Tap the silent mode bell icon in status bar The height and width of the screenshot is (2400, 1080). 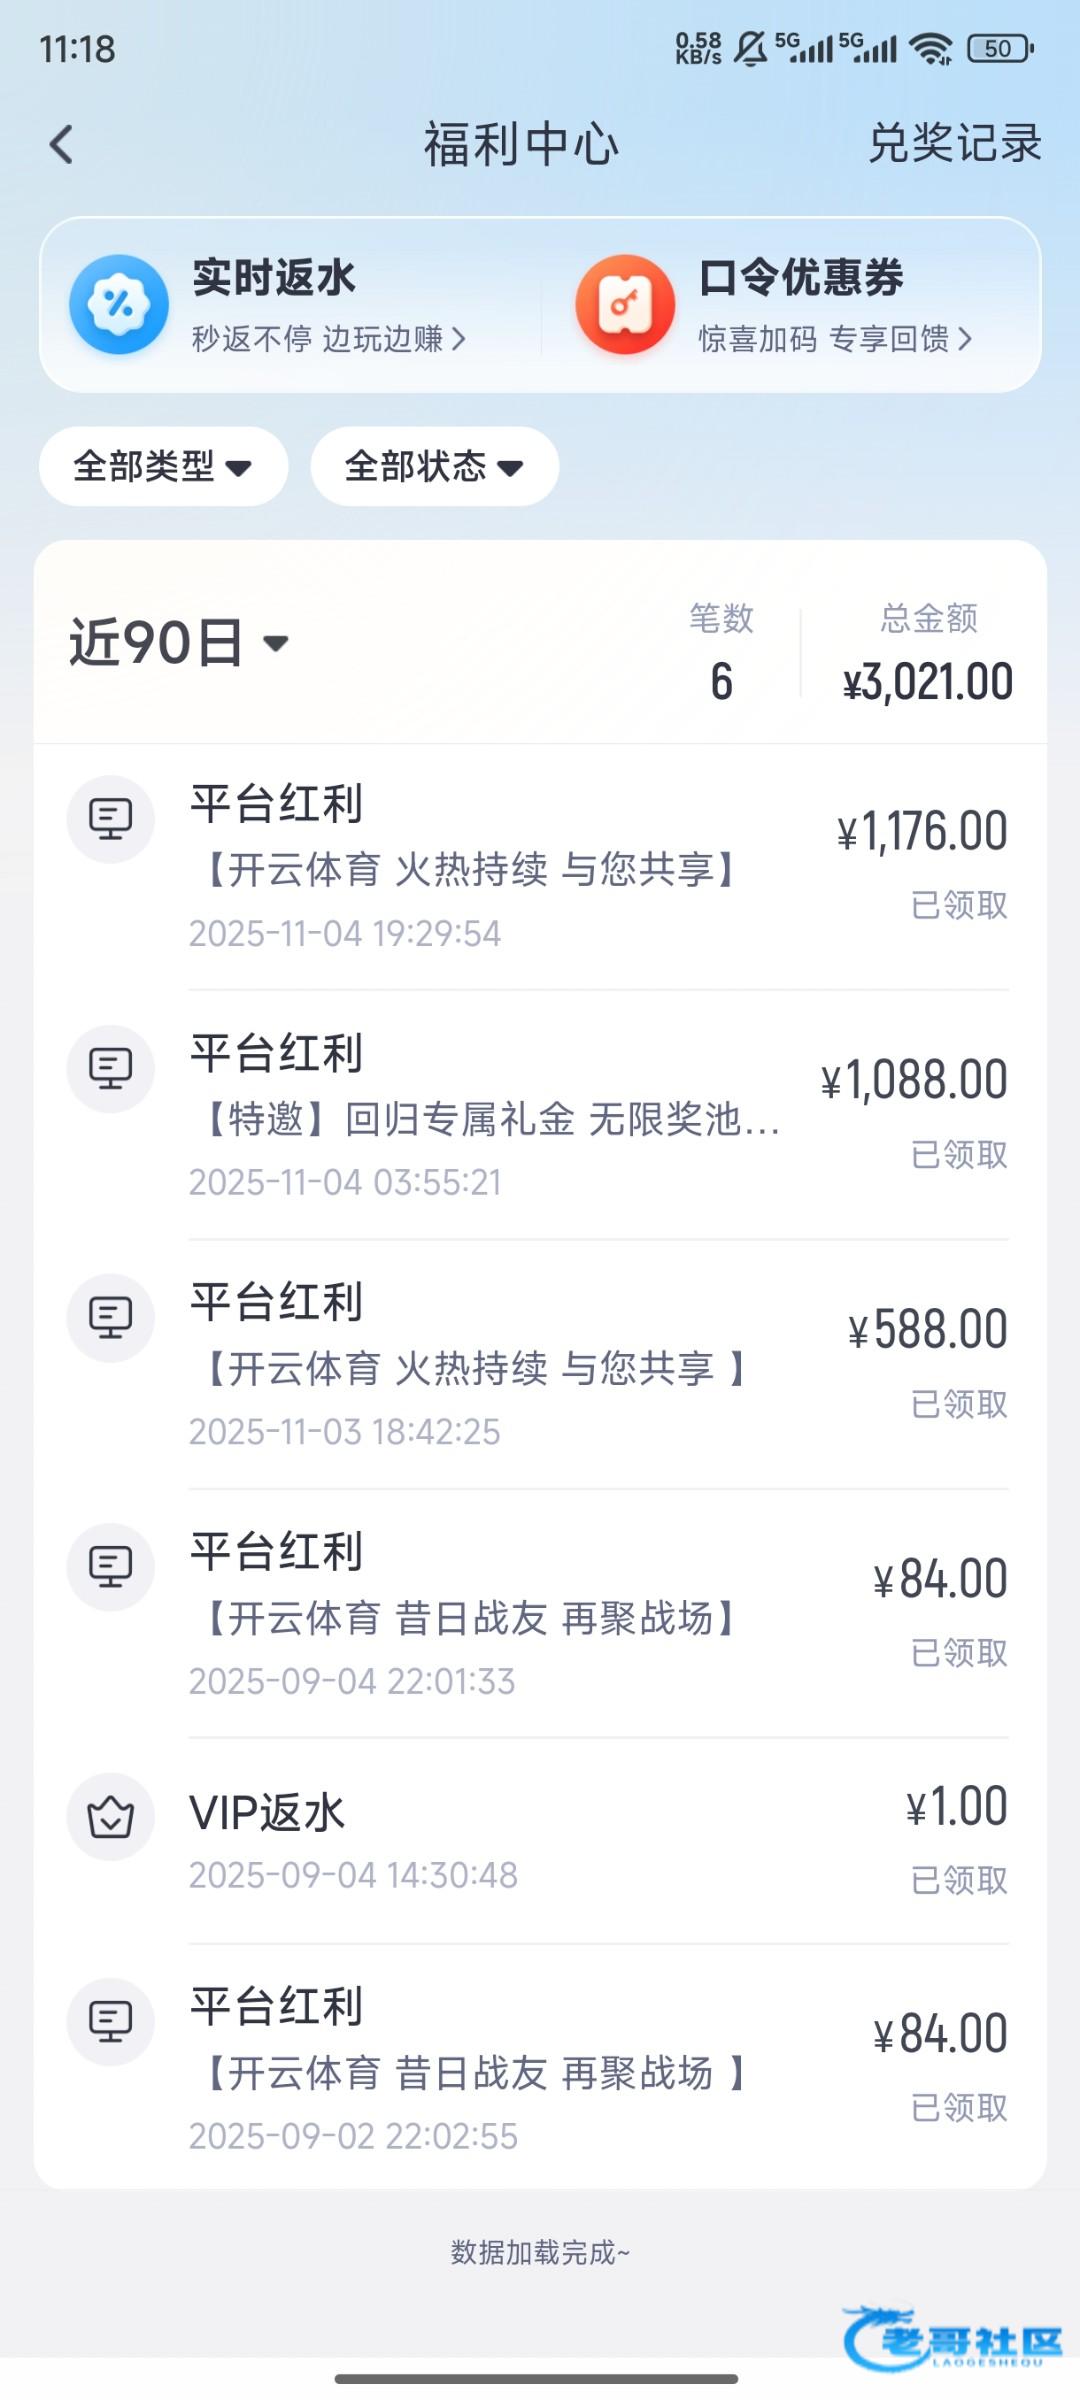coord(750,48)
